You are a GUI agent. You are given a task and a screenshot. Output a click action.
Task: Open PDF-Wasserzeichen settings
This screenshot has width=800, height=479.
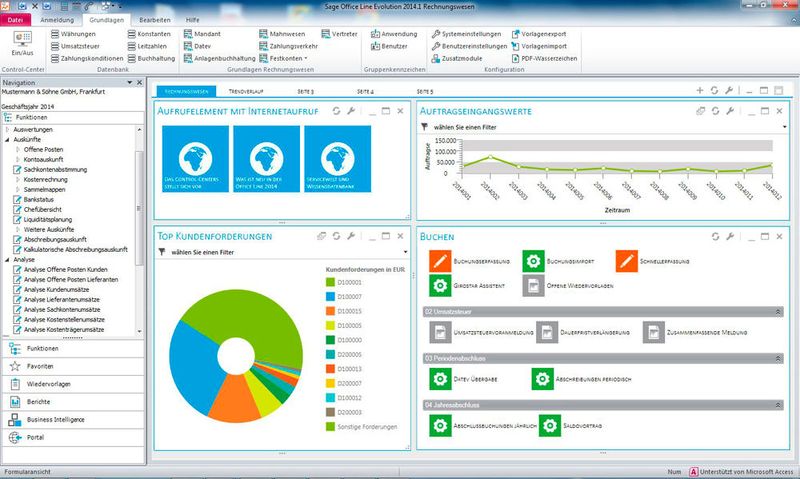point(544,58)
